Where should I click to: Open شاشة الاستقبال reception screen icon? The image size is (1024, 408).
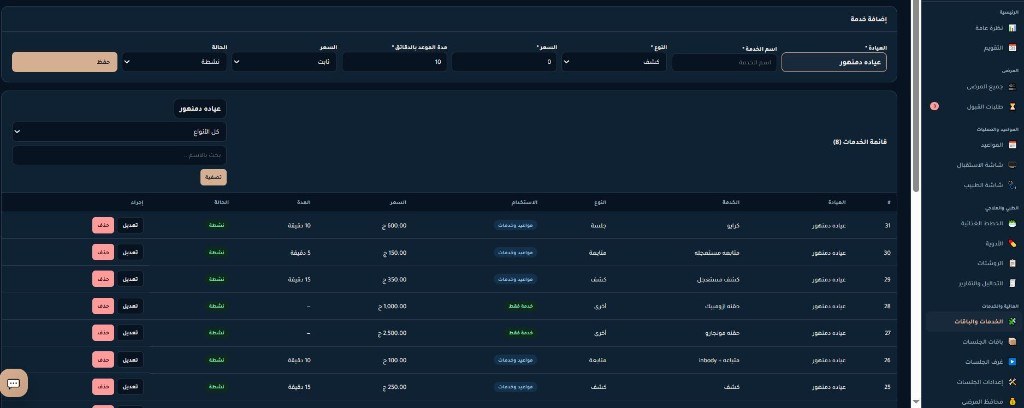(1012, 165)
